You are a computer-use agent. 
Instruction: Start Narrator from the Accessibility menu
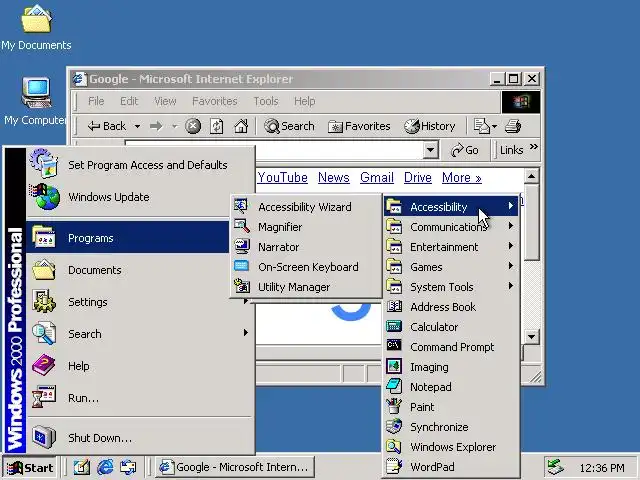pyautogui.click(x=306, y=247)
